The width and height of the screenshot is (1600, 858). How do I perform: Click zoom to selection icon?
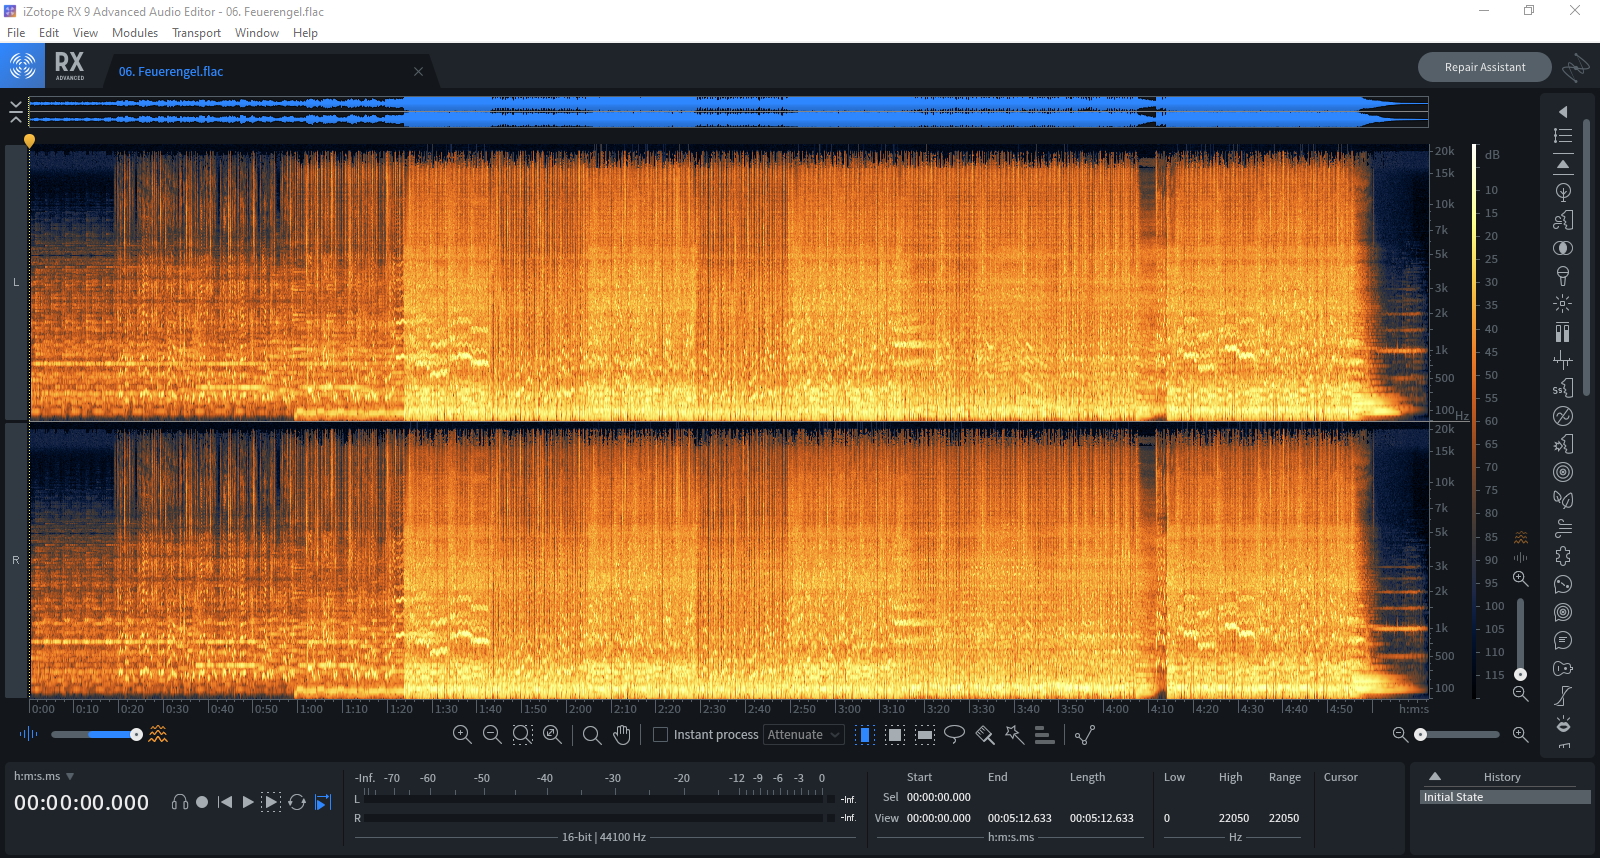(522, 735)
